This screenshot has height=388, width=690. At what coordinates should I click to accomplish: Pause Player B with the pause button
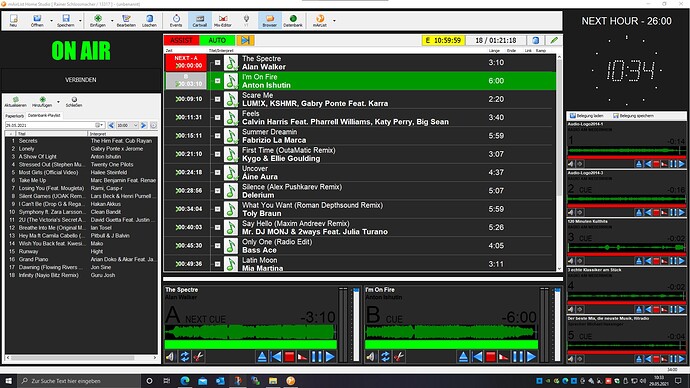click(x=518, y=357)
